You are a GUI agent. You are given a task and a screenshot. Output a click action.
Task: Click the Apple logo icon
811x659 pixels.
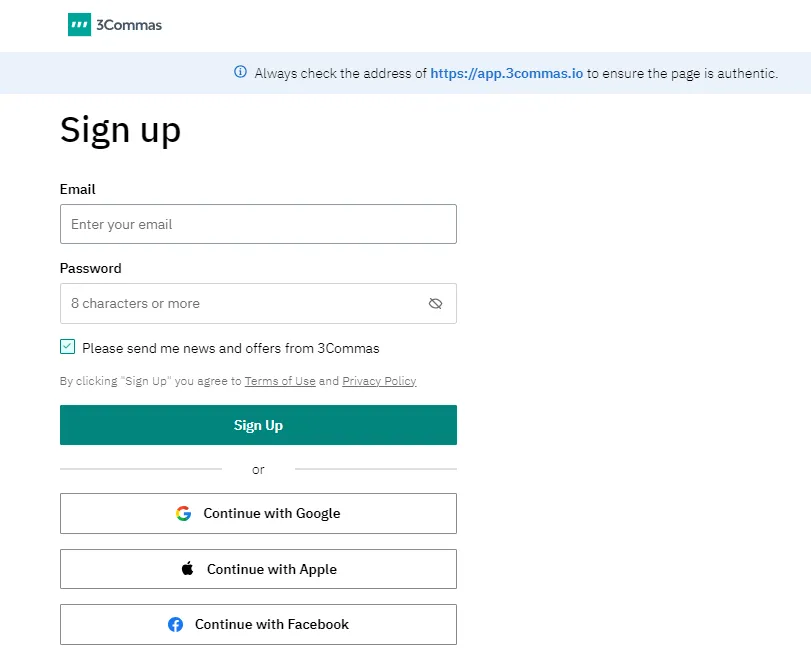[188, 568]
